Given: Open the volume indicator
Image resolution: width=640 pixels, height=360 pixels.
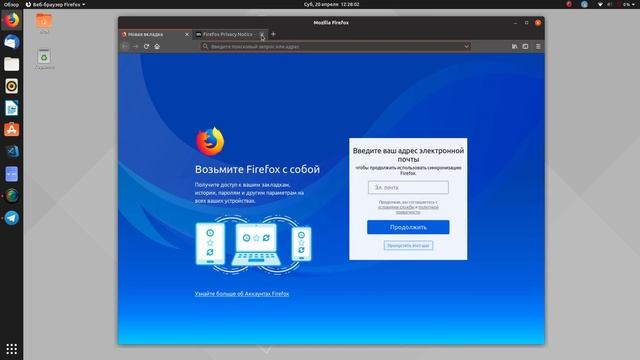Looking at the screenshot, I should [x=610, y=4].
